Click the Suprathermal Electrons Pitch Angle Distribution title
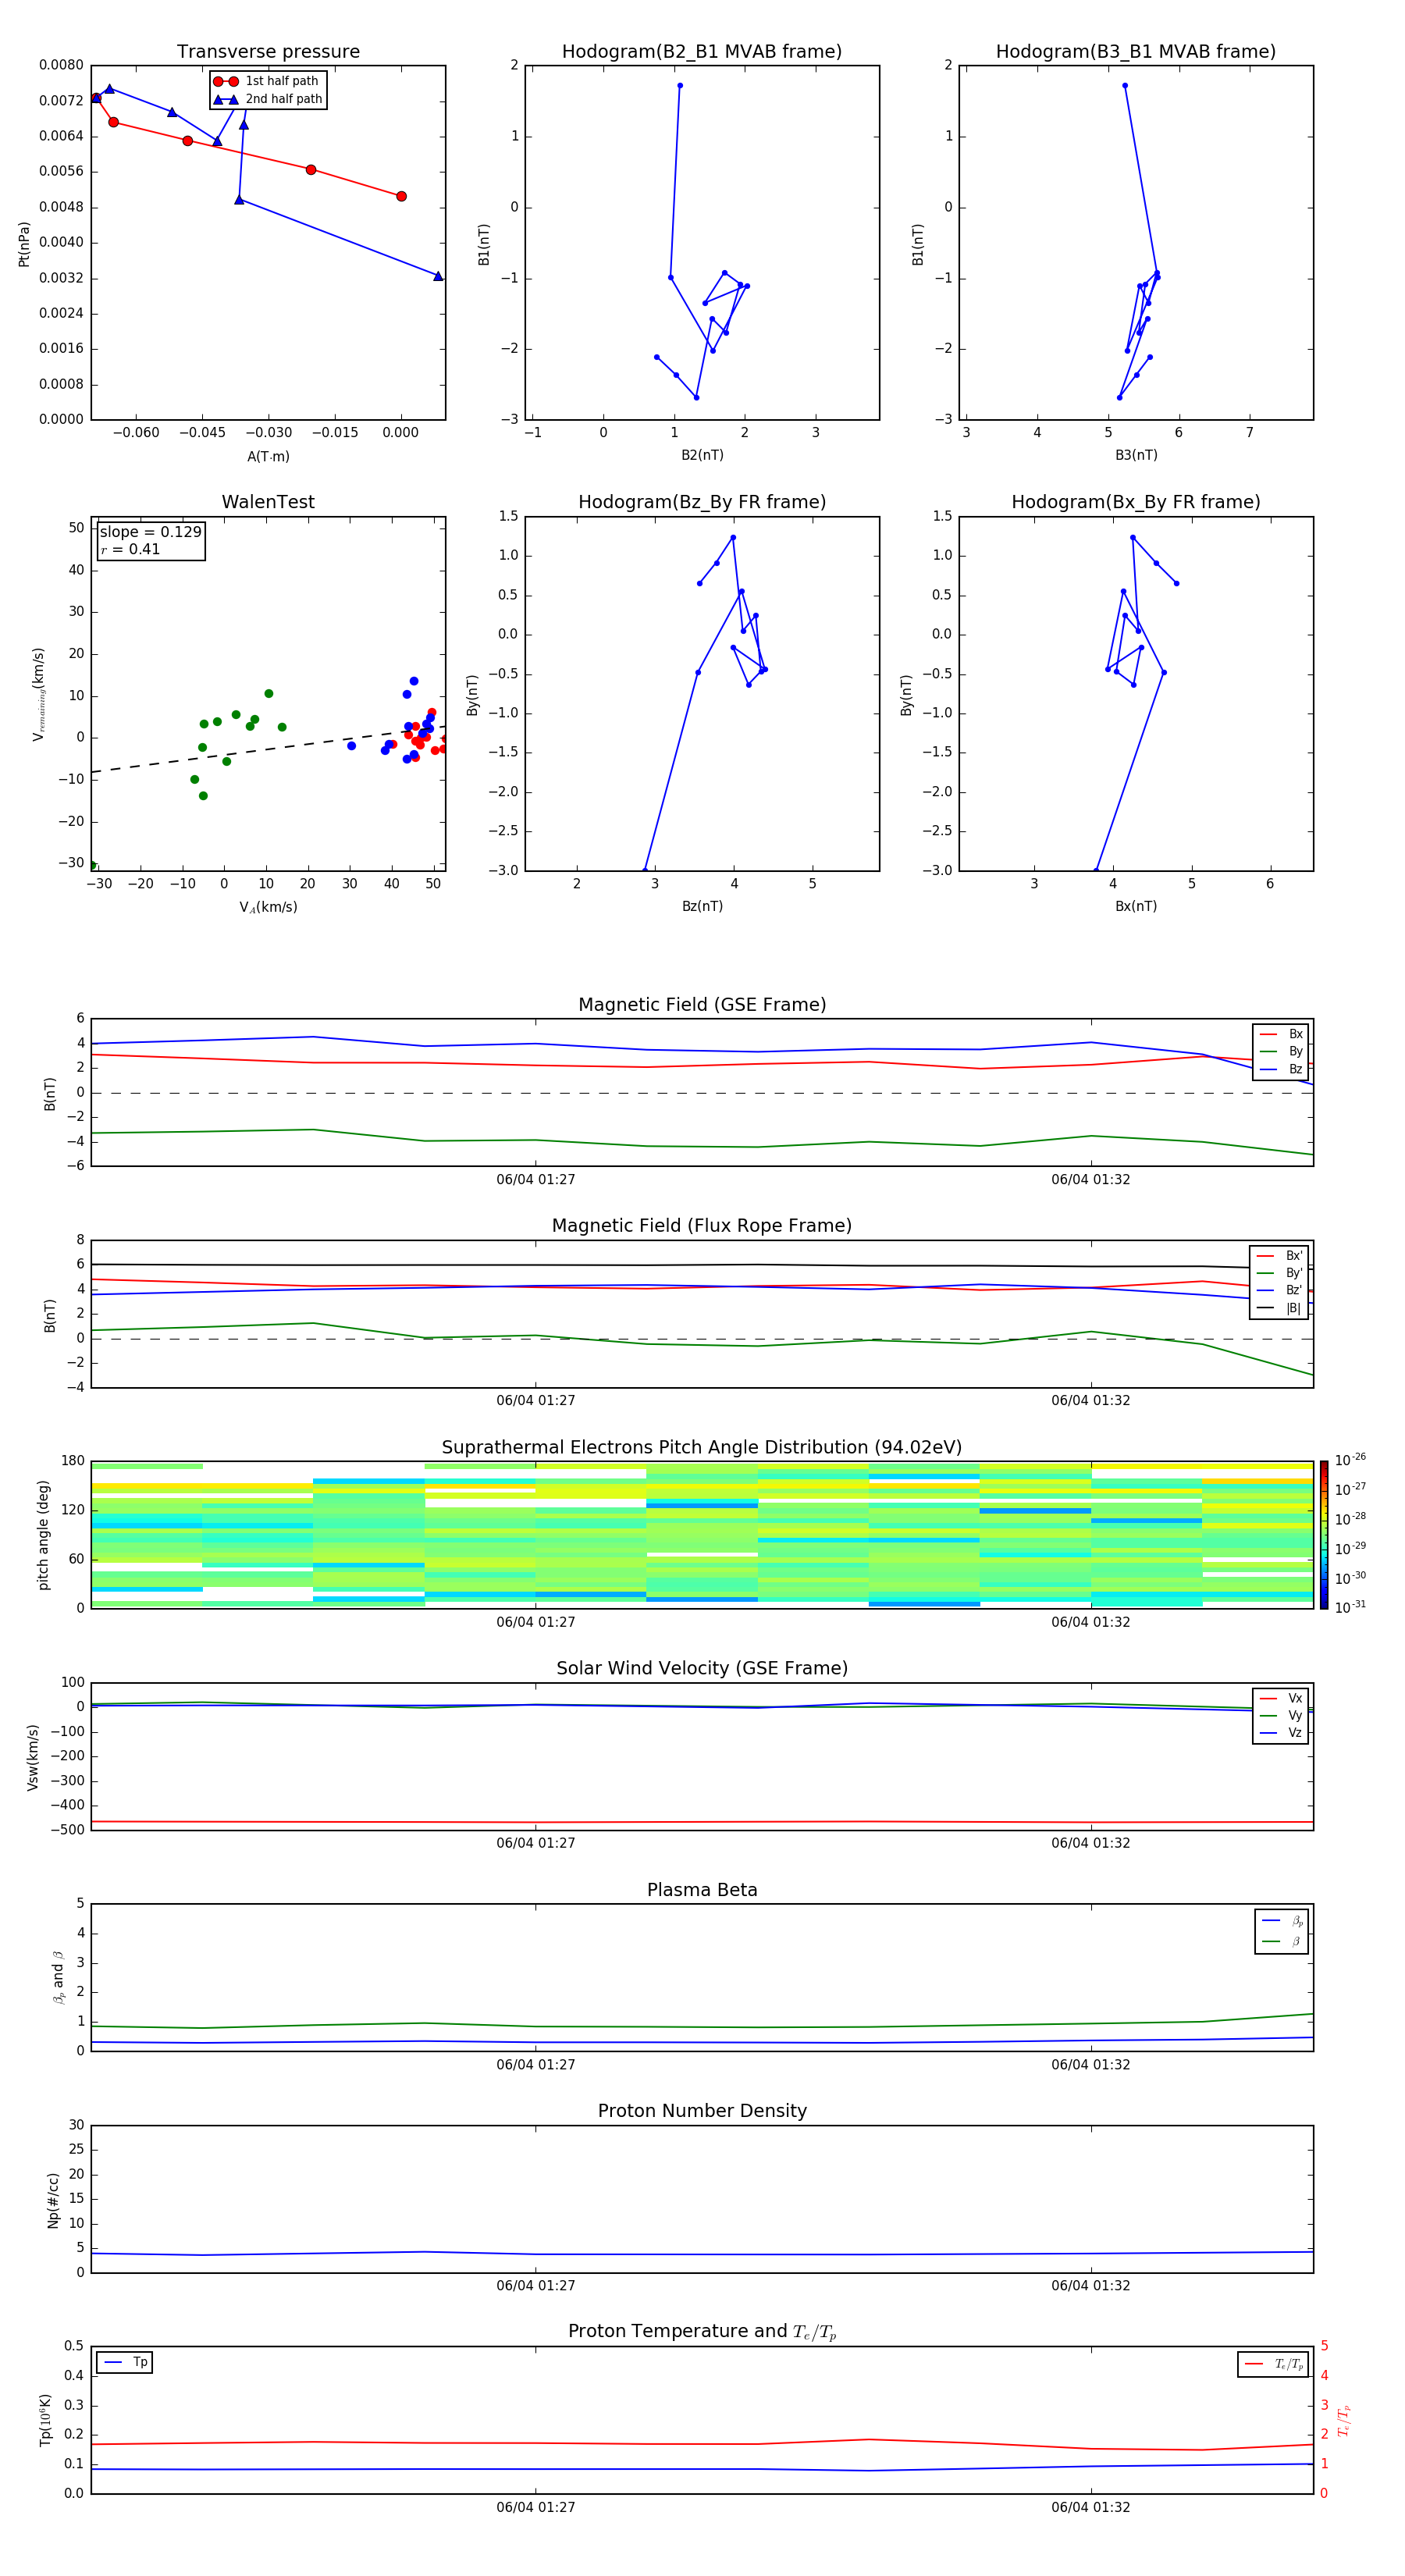The height and width of the screenshot is (2576, 1405). click(x=702, y=1448)
